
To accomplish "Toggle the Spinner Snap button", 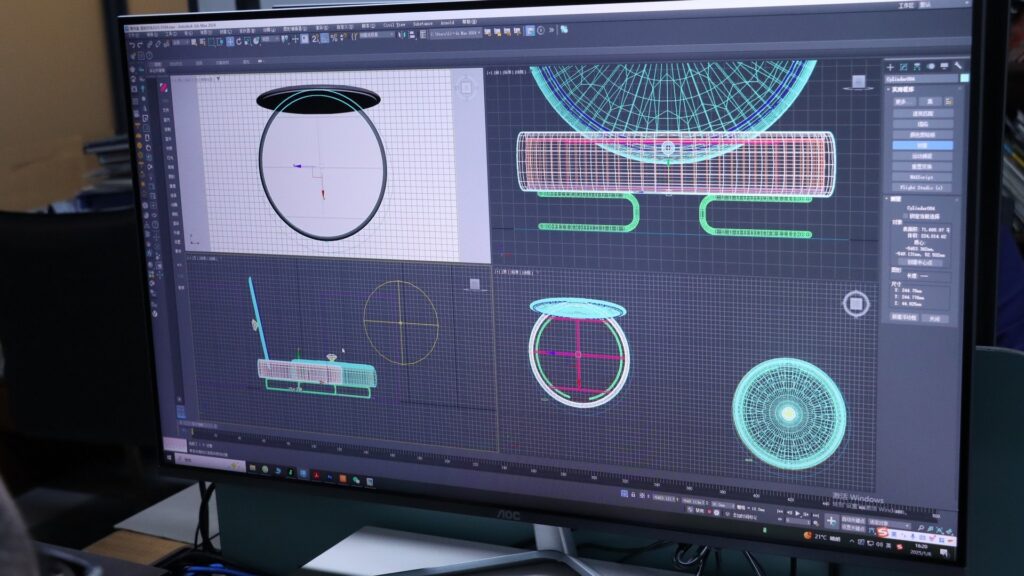I will tap(342, 38).
